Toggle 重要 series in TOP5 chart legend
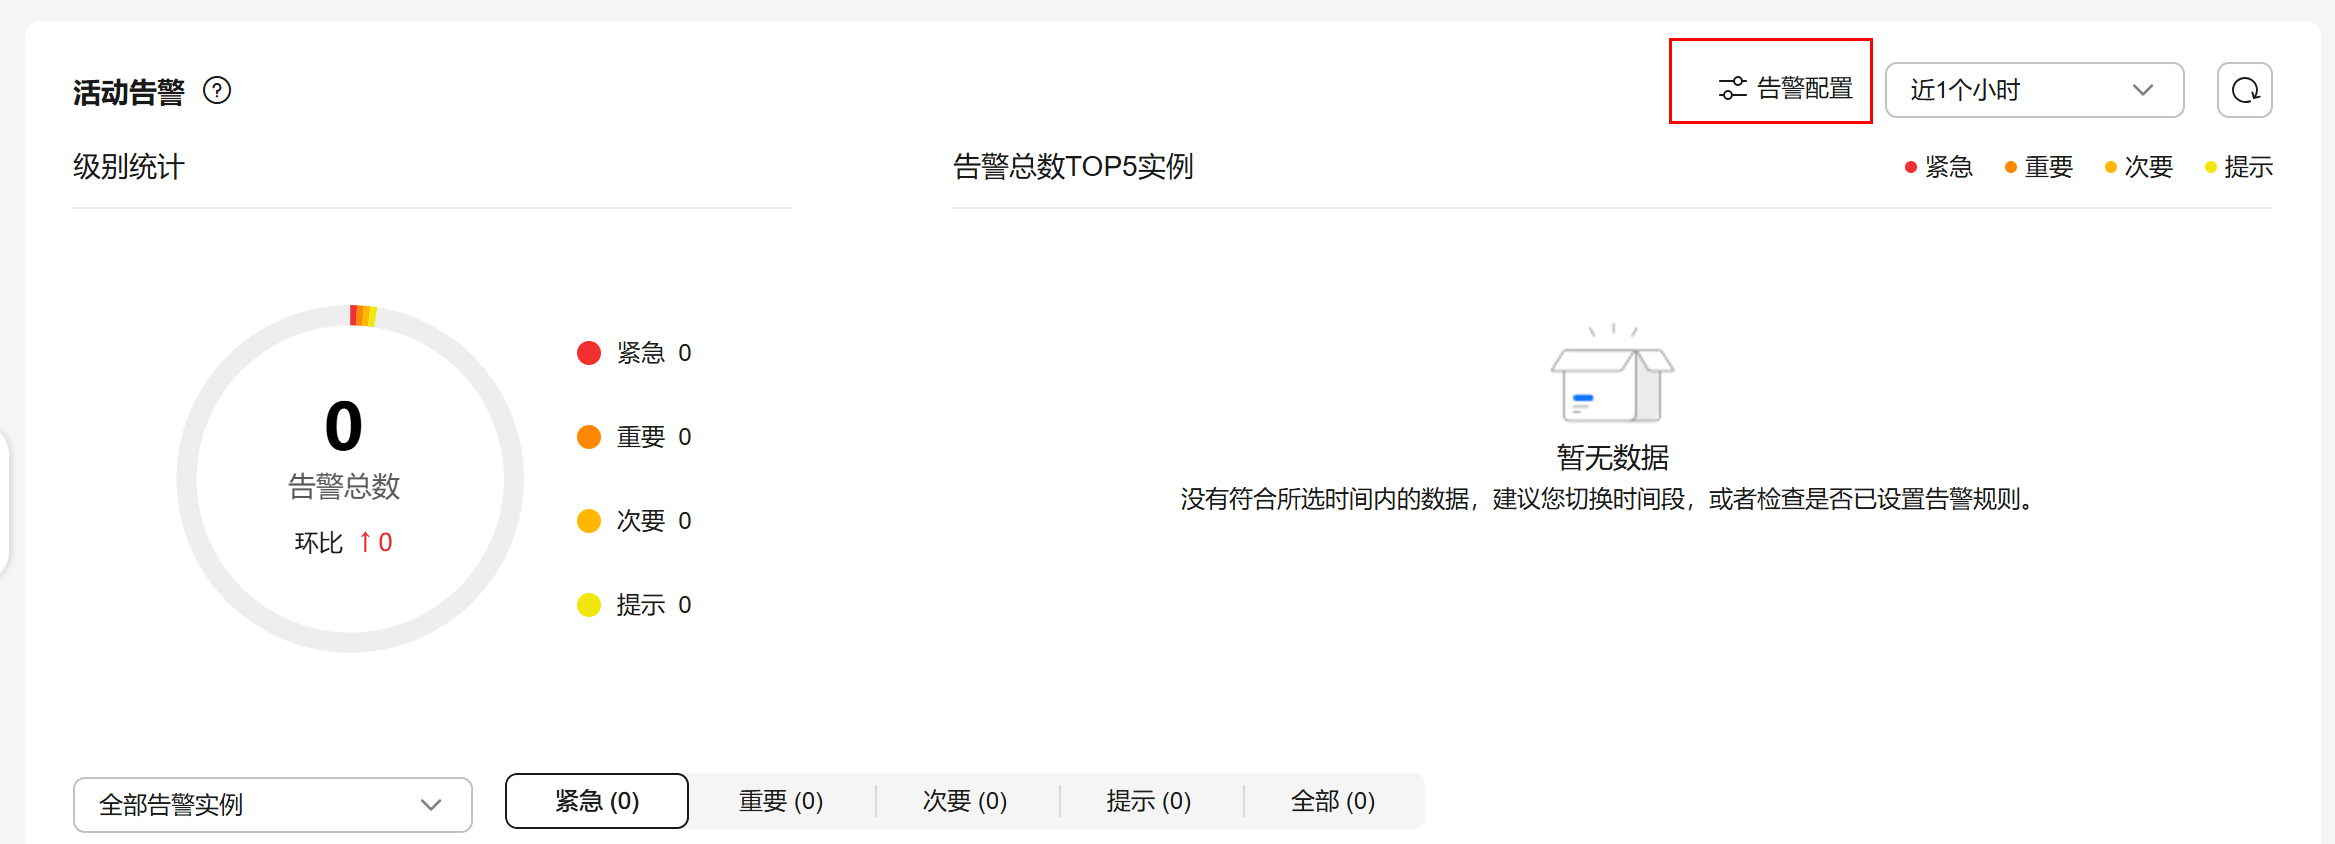This screenshot has height=844, width=2335. tap(2039, 167)
